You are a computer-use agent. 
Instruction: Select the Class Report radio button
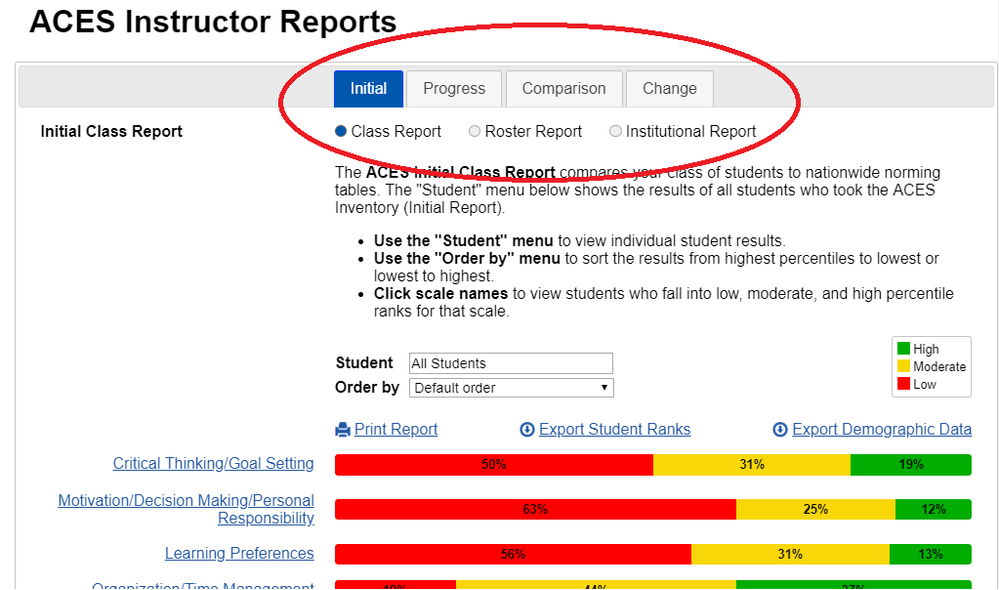point(341,132)
